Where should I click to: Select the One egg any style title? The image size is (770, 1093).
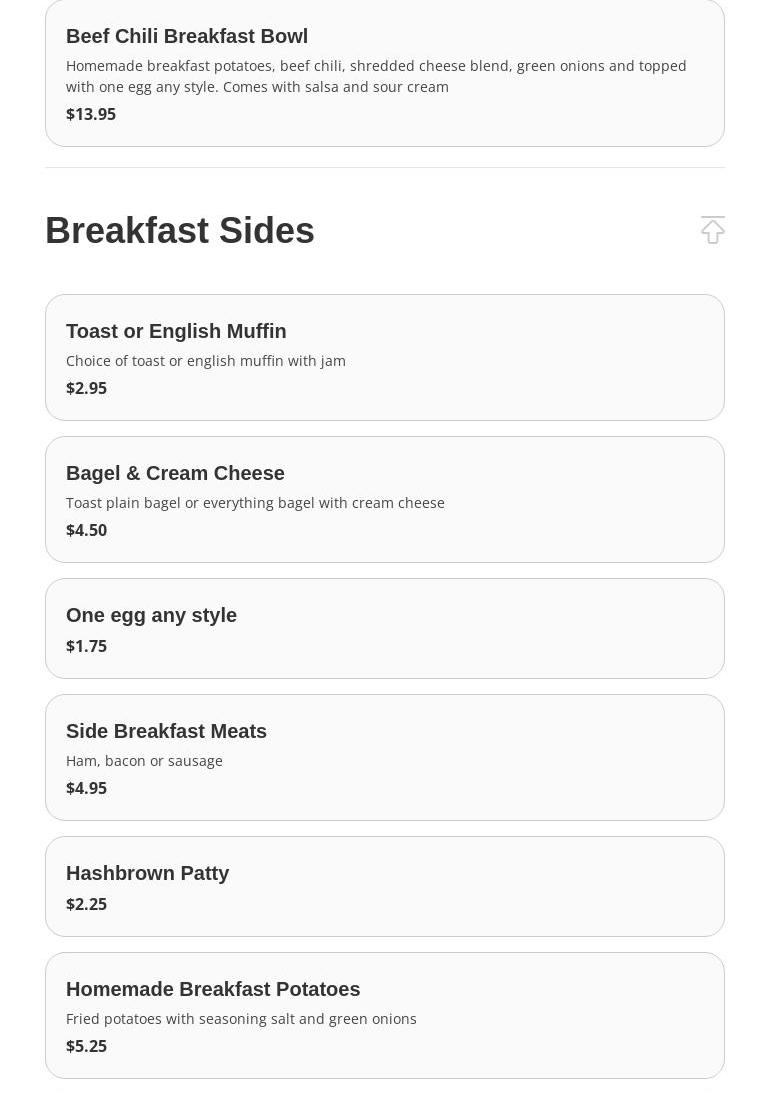pyautogui.click(x=151, y=615)
